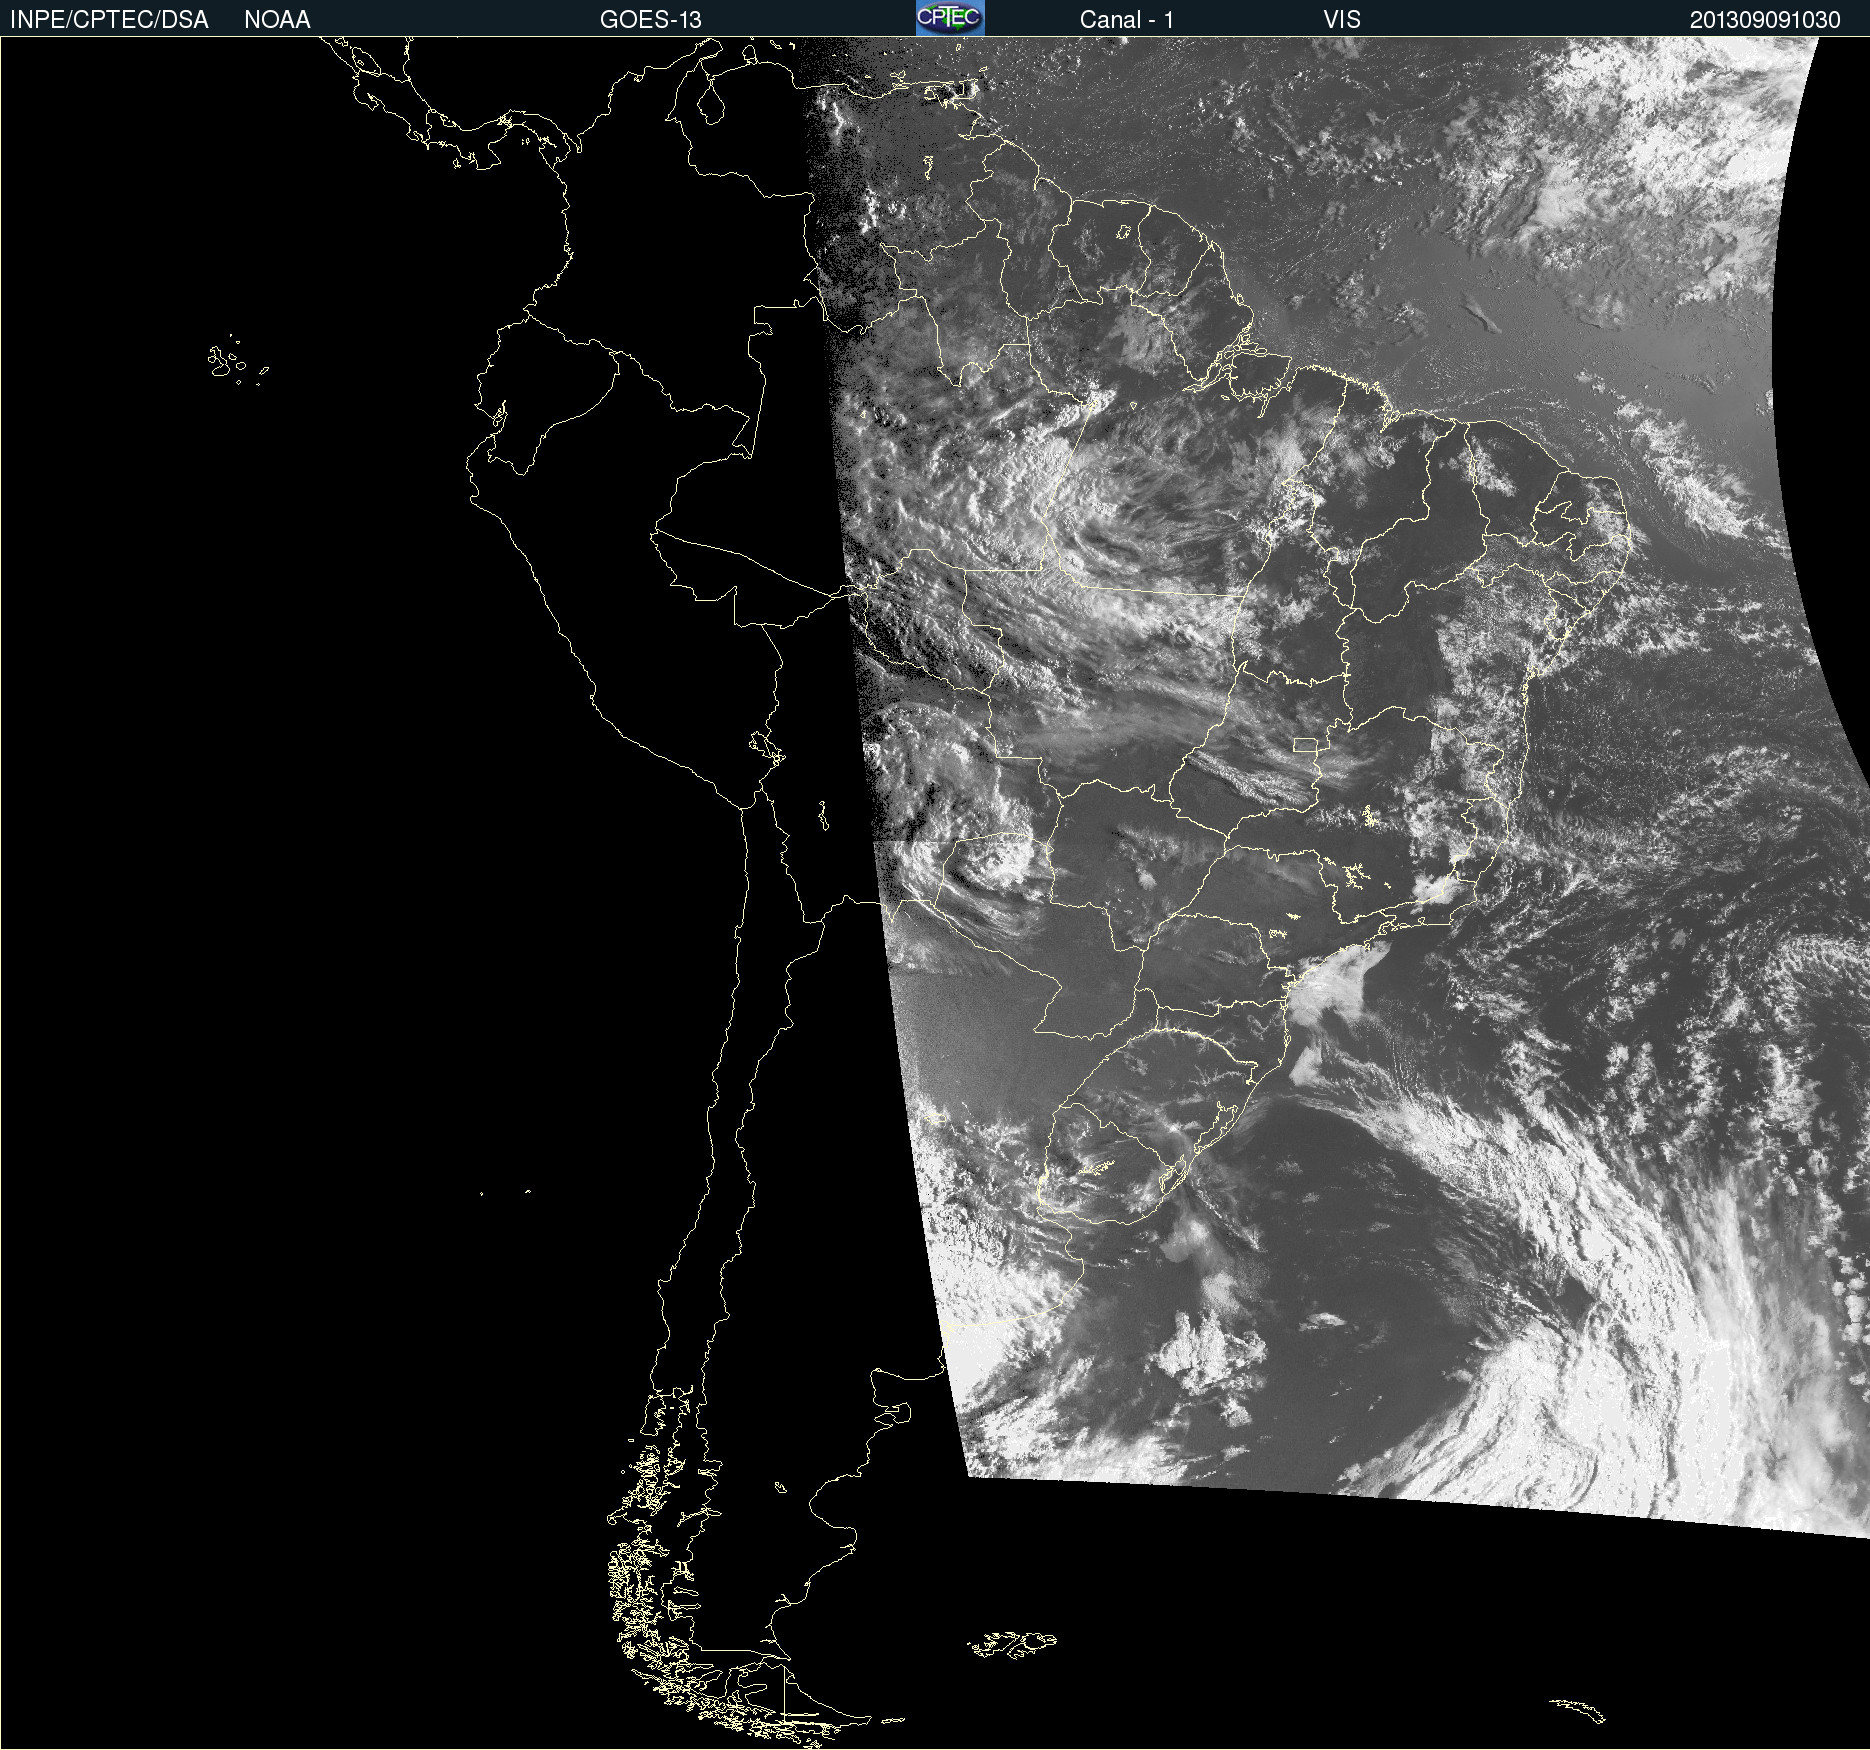
Task: Click the VIS label in the header
Action: tap(1342, 20)
